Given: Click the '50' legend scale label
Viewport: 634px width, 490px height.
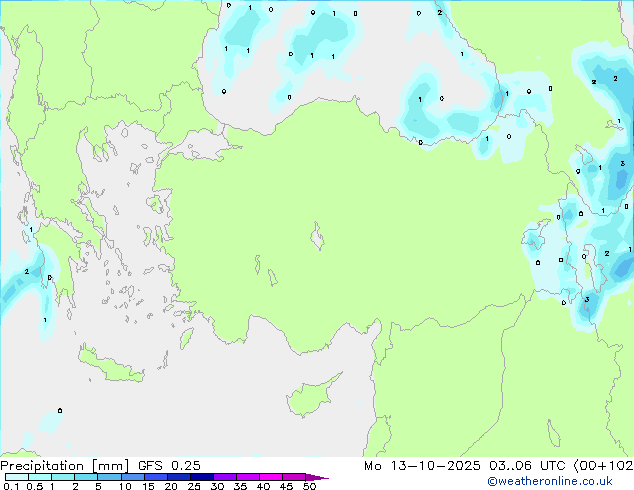Looking at the screenshot, I should pyautogui.click(x=309, y=486).
